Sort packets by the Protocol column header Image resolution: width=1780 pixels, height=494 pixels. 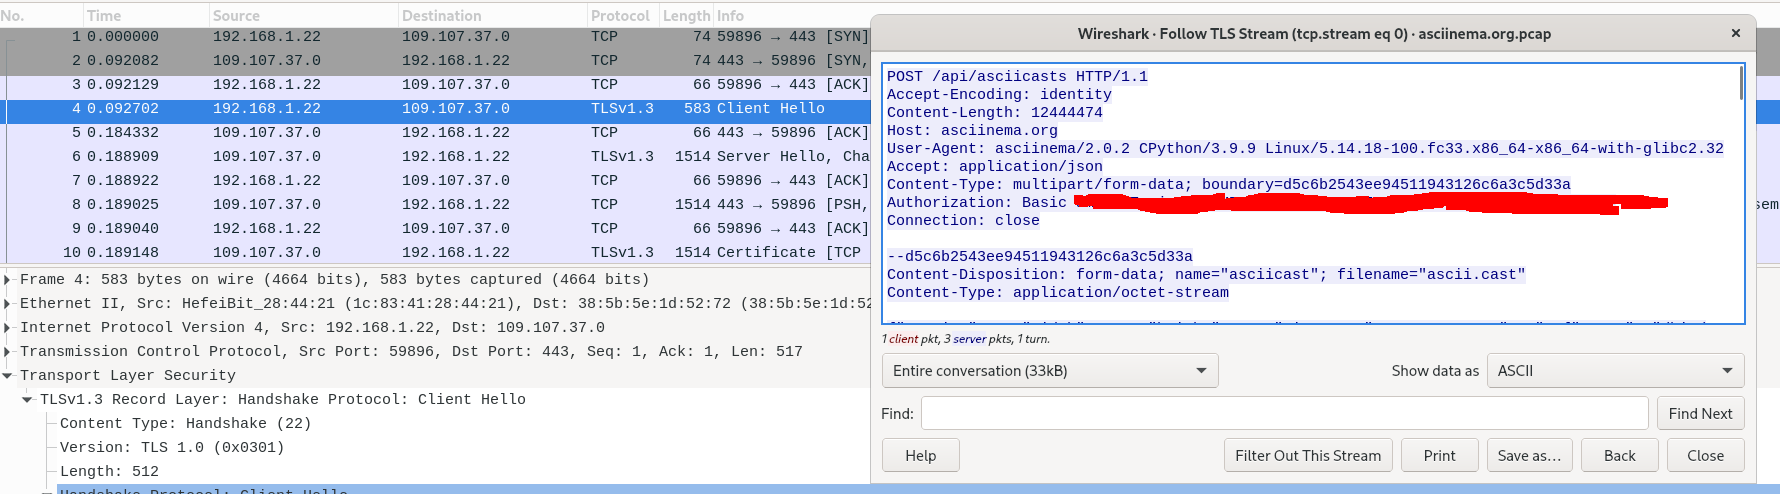[619, 15]
